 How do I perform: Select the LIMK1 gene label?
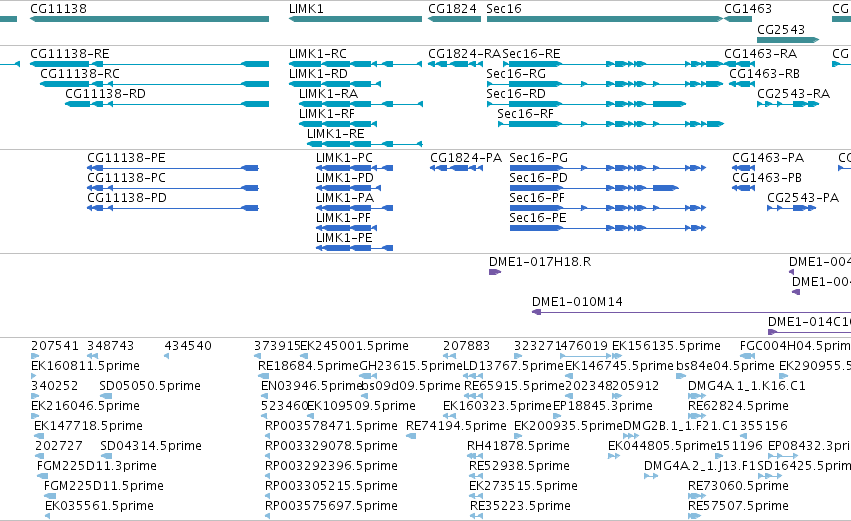(306, 9)
